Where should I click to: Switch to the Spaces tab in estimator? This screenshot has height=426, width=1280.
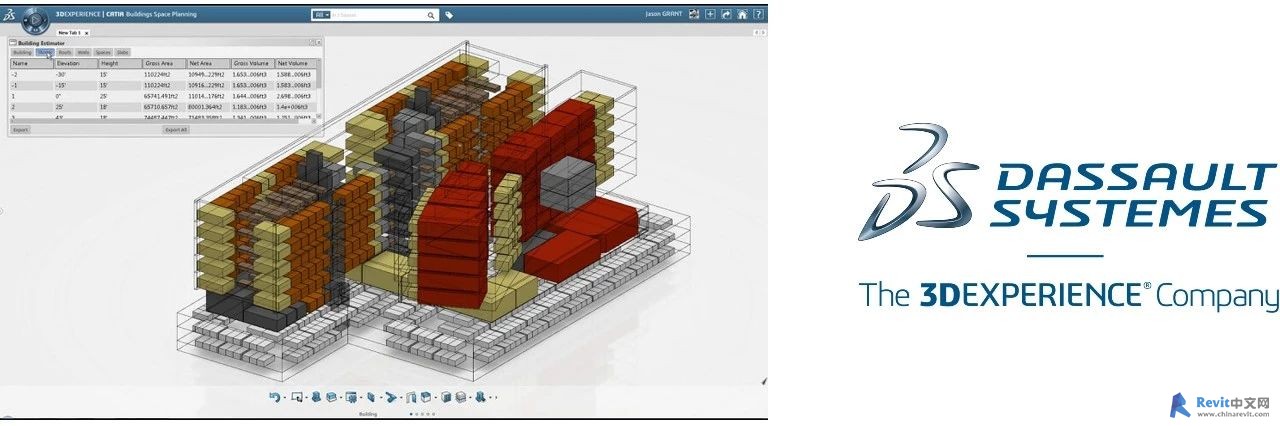103,52
